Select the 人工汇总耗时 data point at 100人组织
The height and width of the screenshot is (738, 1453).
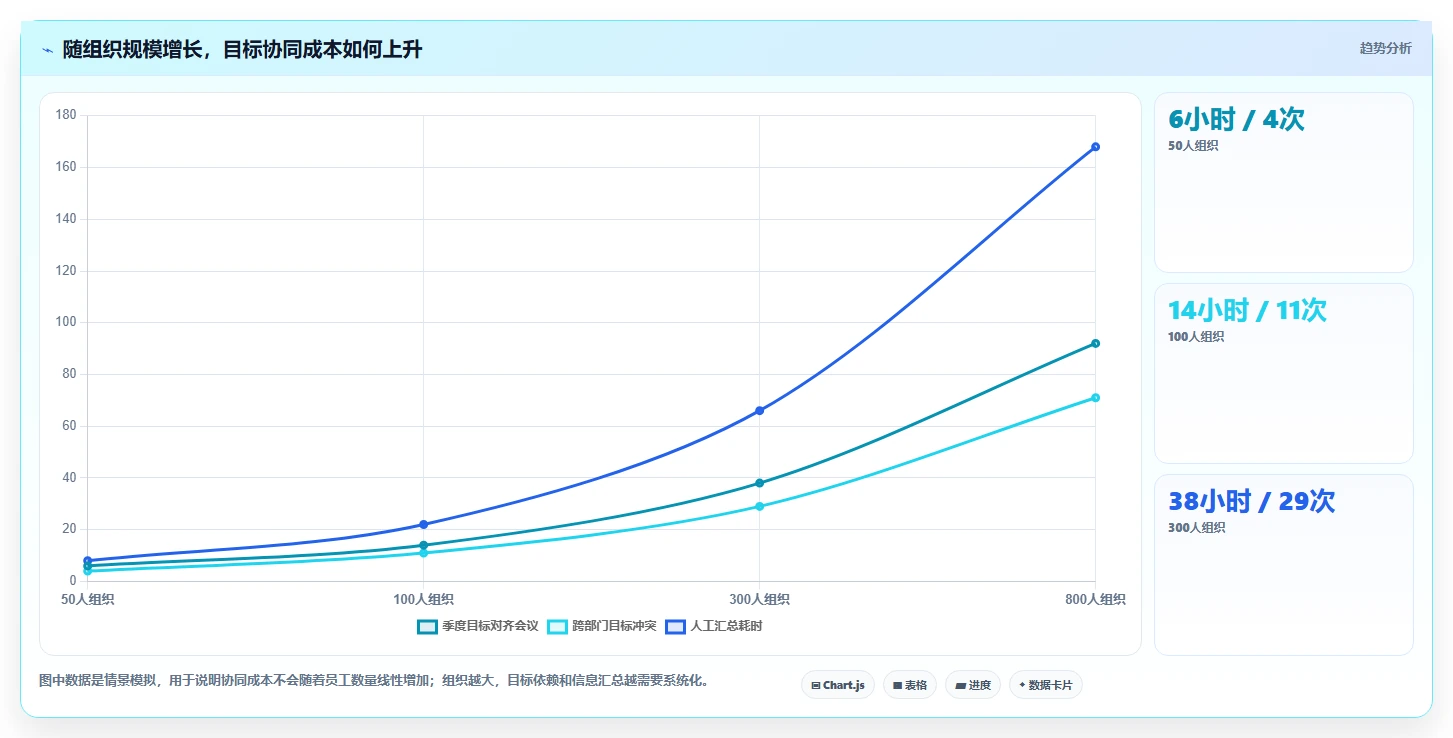coord(423,524)
